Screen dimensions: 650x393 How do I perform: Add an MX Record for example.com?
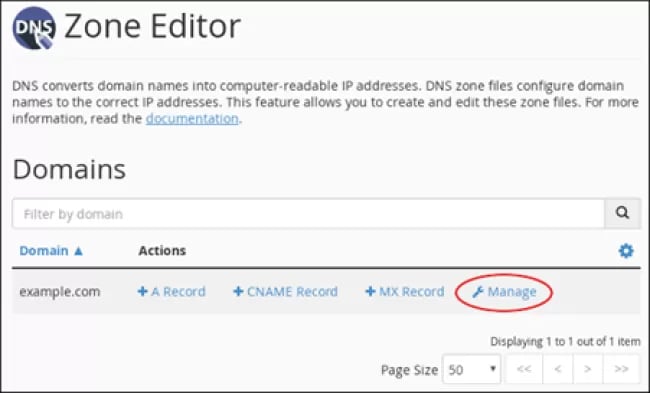coord(405,291)
